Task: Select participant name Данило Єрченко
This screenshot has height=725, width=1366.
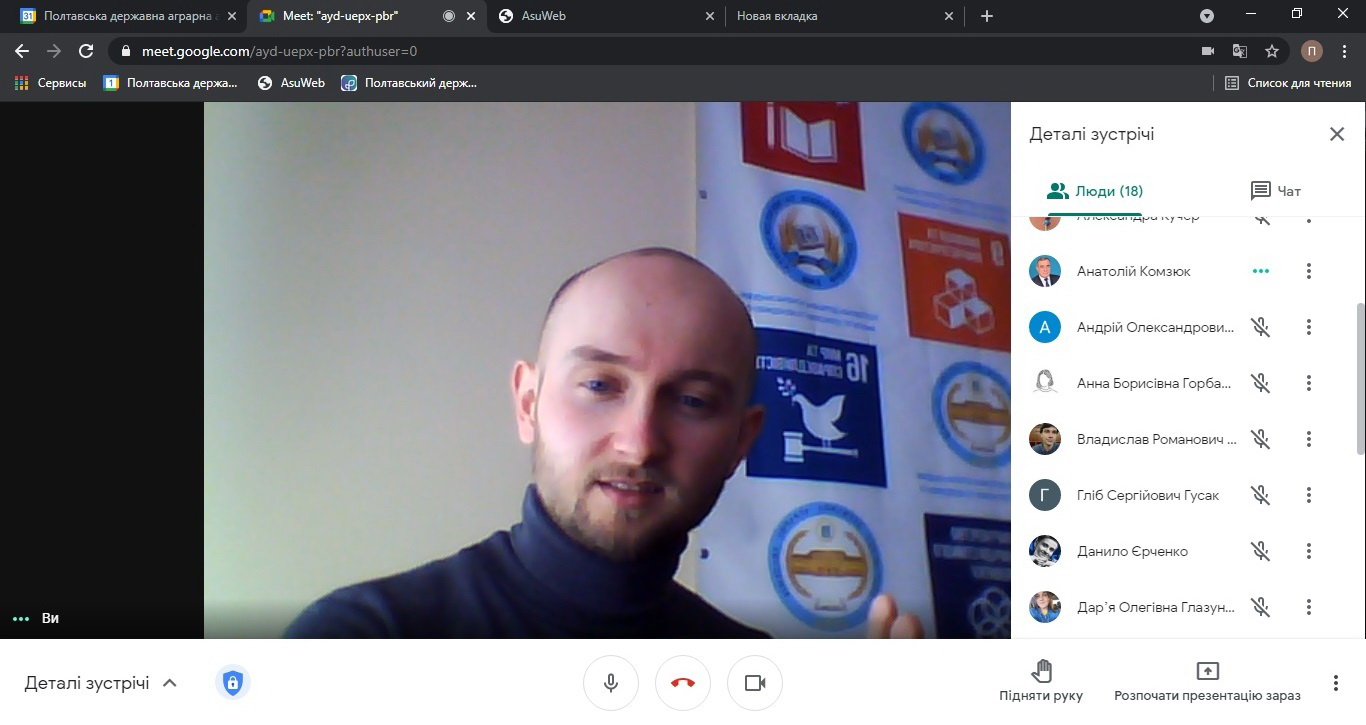Action: 1132,551
